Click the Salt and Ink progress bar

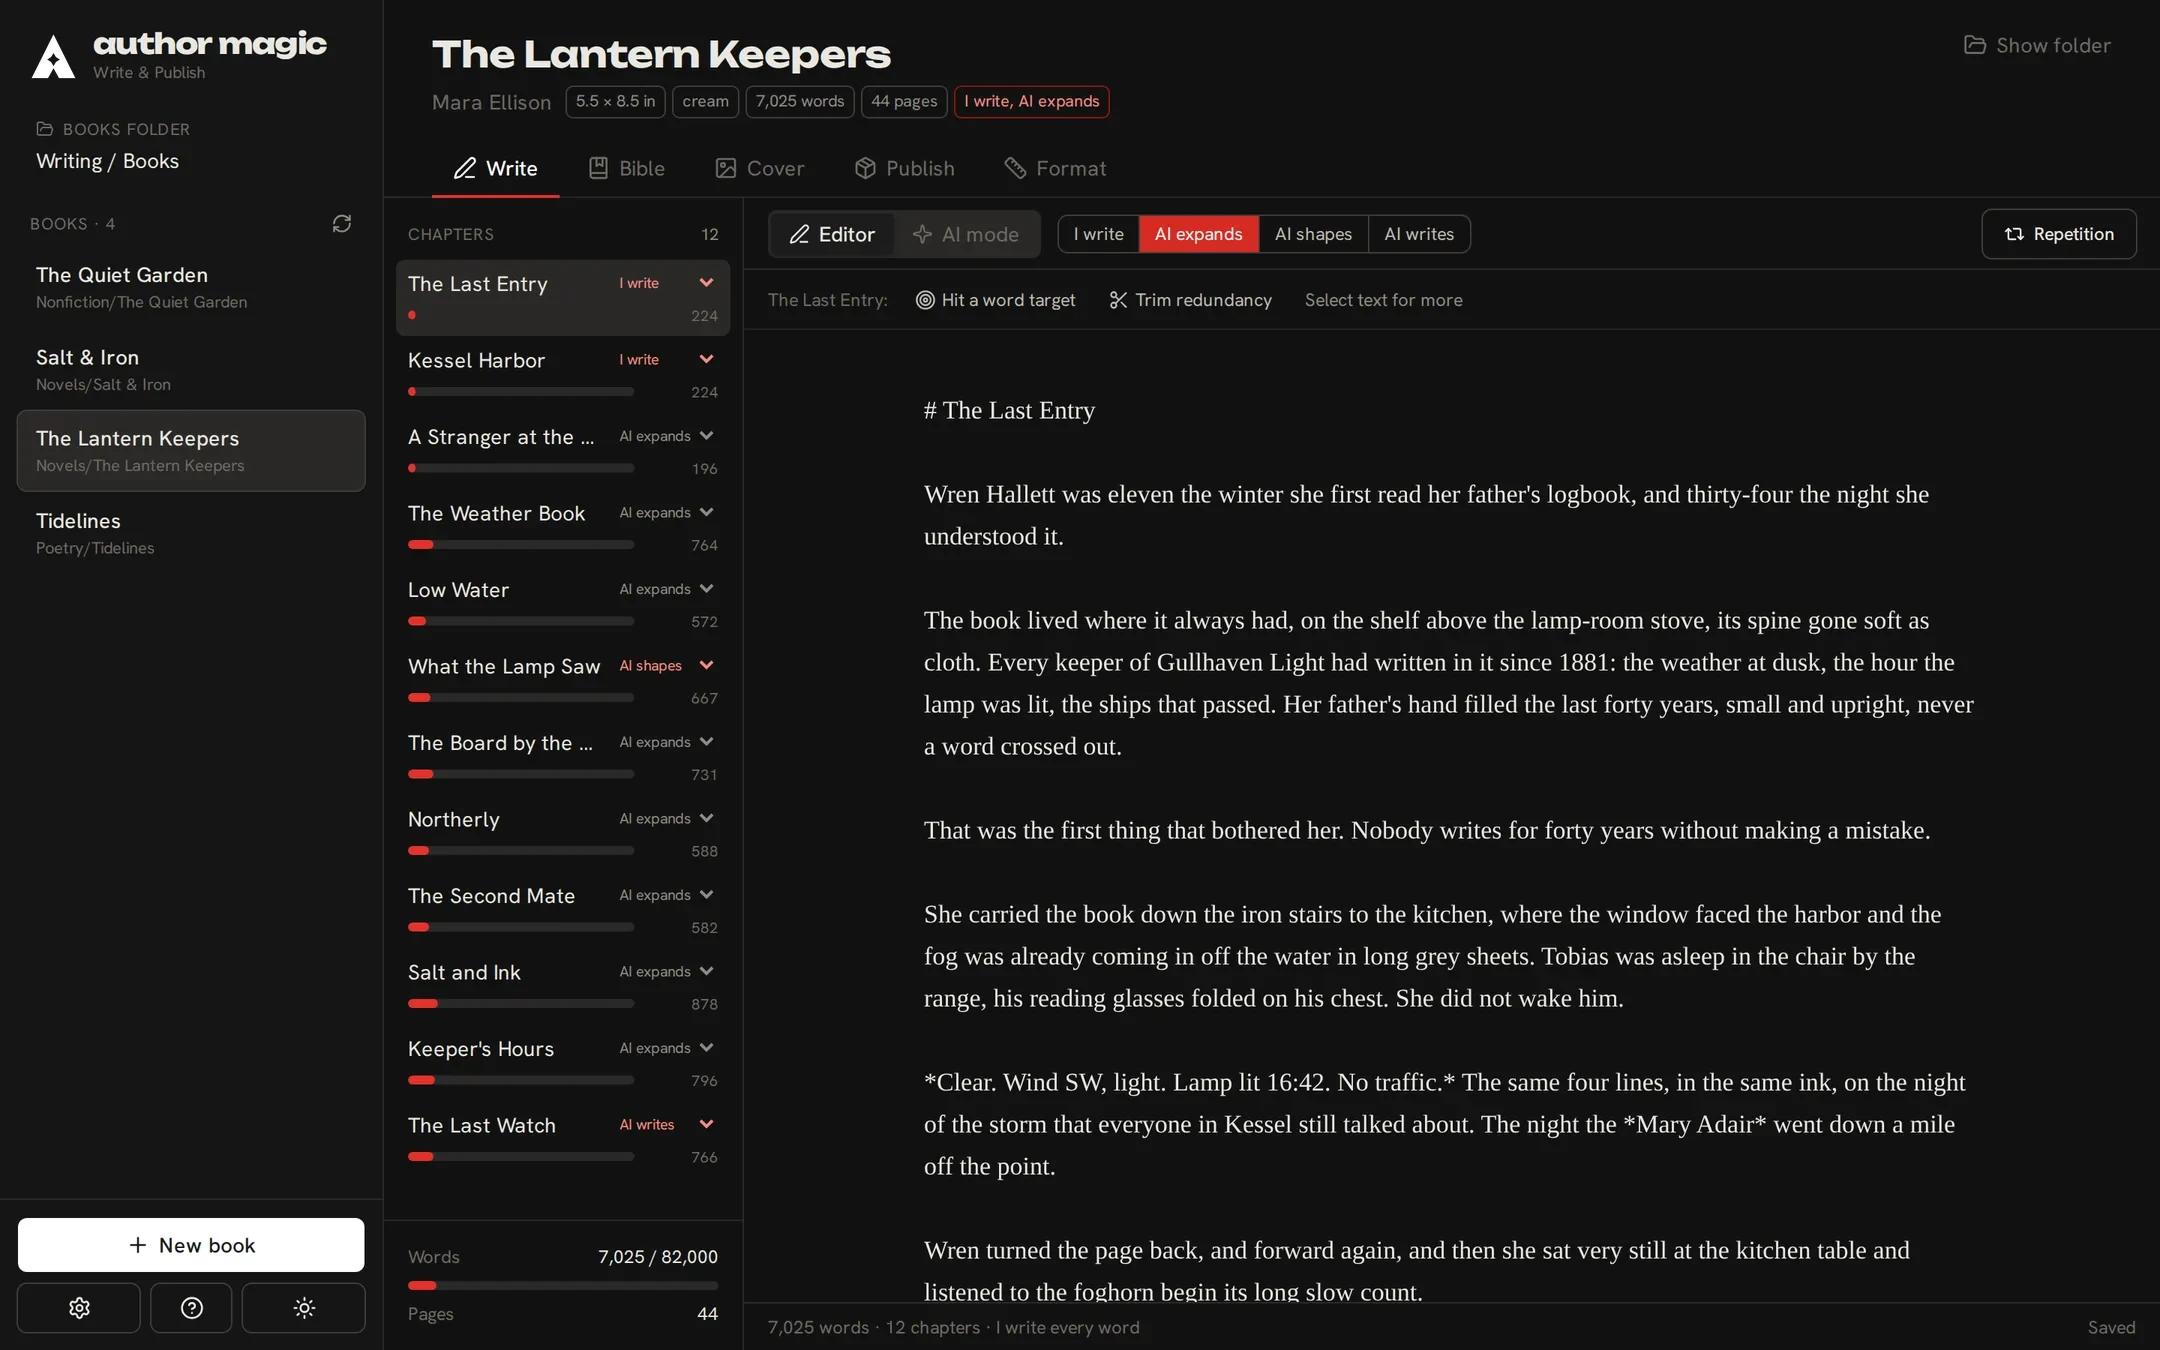tap(521, 1004)
